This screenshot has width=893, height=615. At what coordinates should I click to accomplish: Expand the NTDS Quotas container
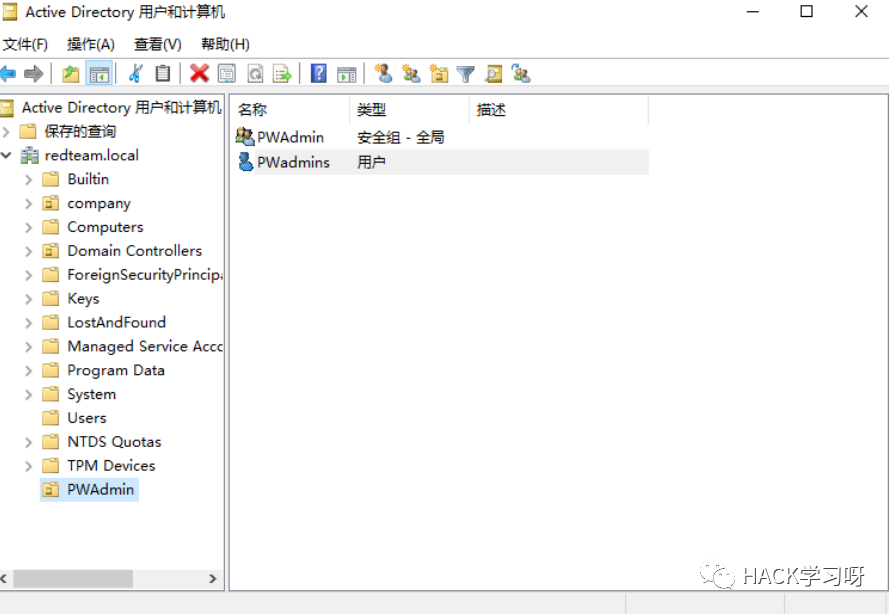pyautogui.click(x=28, y=442)
